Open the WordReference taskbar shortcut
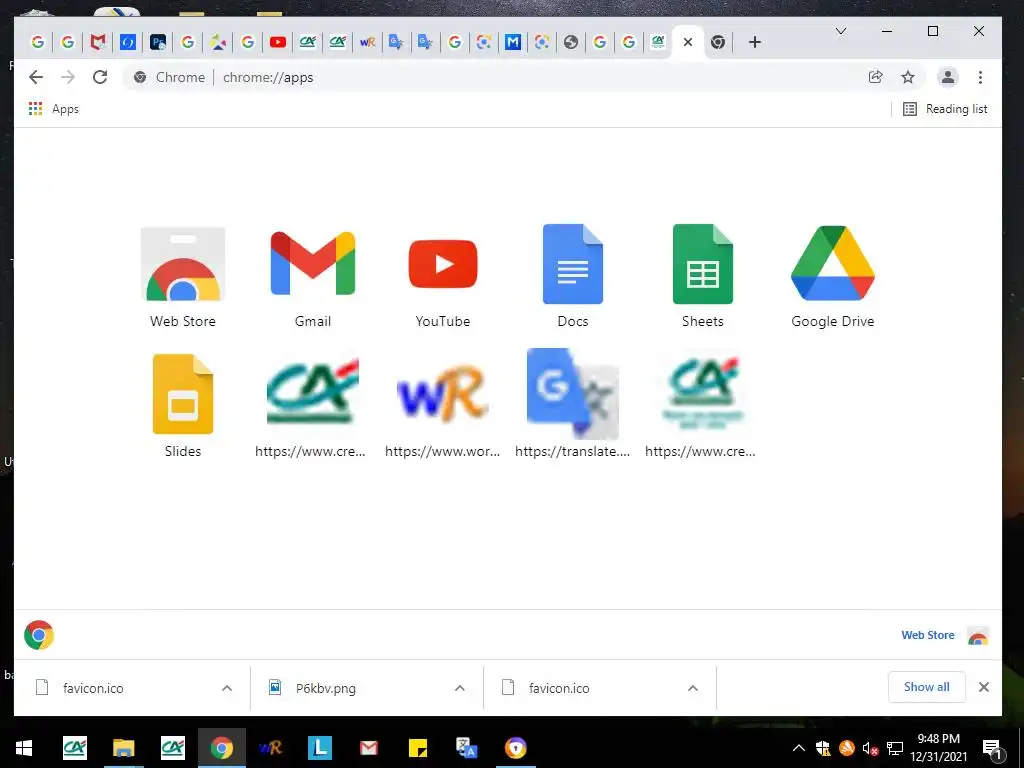 coord(270,748)
